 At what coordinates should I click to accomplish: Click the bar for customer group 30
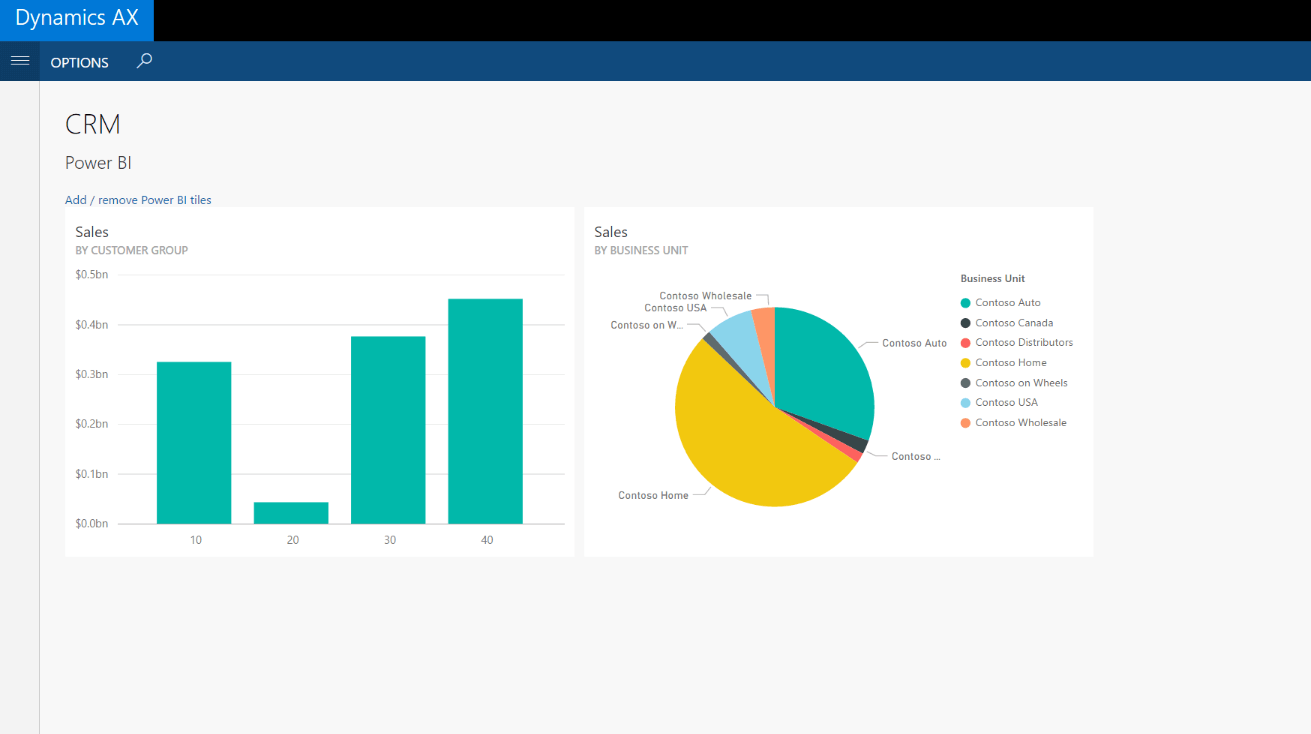(388, 430)
